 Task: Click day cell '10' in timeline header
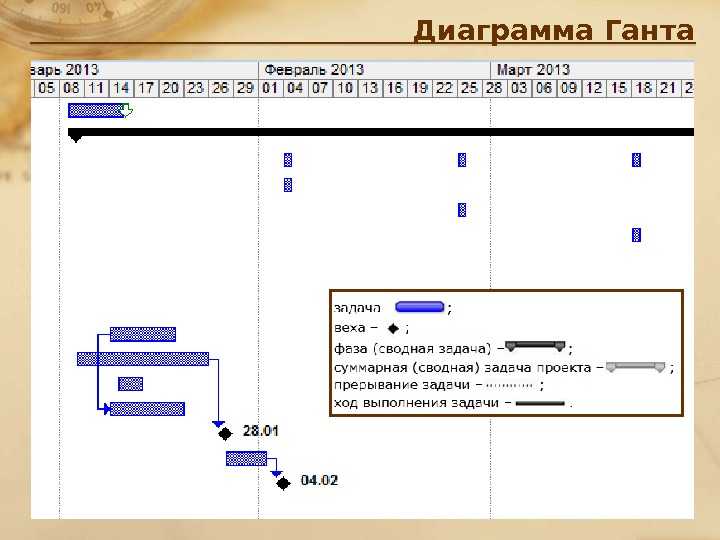(x=344, y=88)
